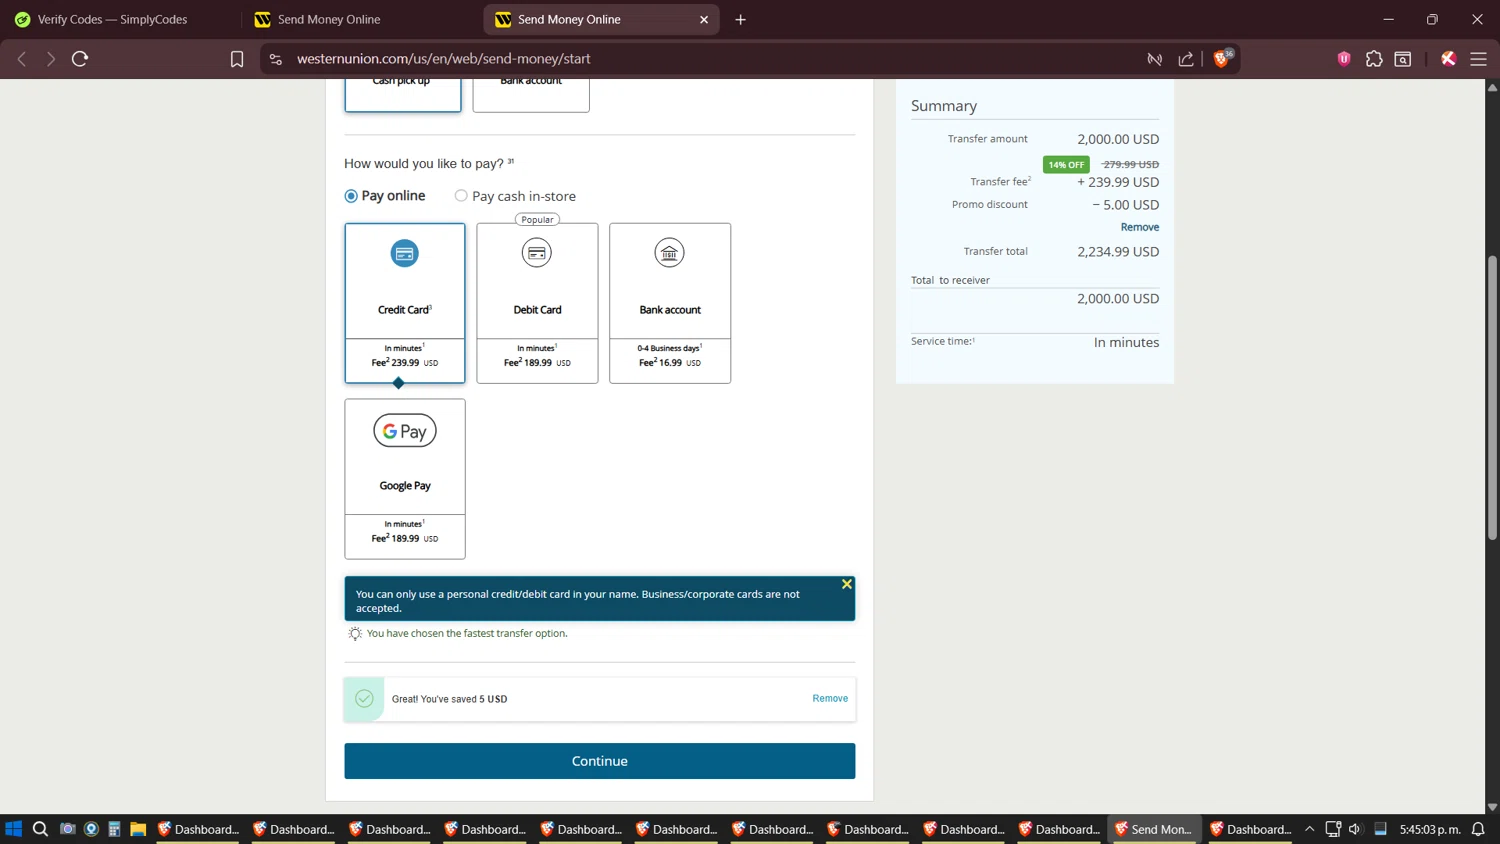This screenshot has width=1500, height=844.
Task: Open a new browser tab
Action: (x=741, y=19)
